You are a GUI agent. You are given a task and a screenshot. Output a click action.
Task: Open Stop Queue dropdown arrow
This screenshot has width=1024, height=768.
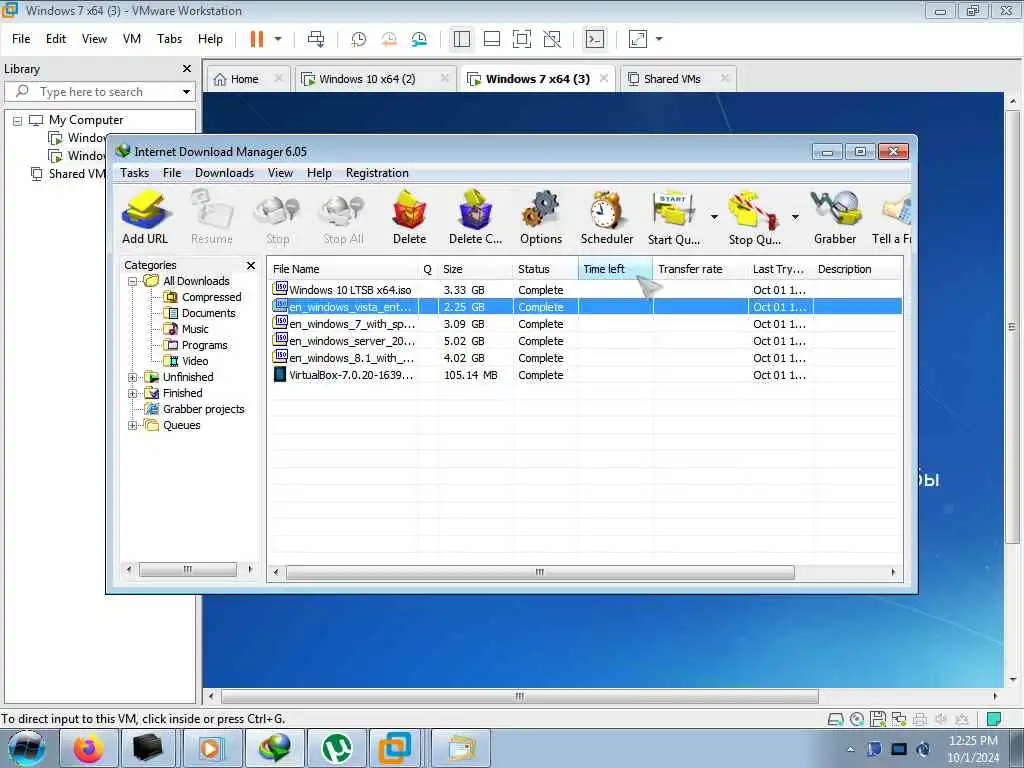[x=795, y=216]
